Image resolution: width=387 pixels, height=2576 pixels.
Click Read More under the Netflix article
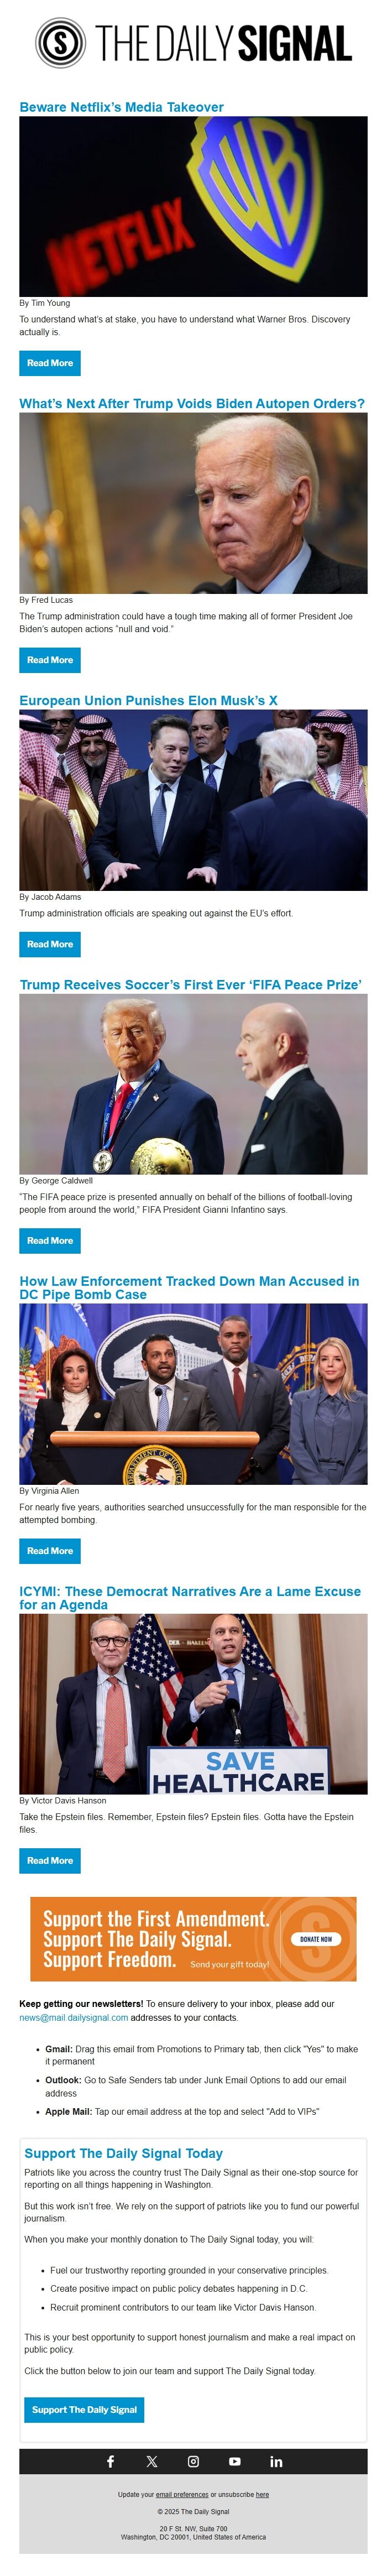pyautogui.click(x=50, y=363)
